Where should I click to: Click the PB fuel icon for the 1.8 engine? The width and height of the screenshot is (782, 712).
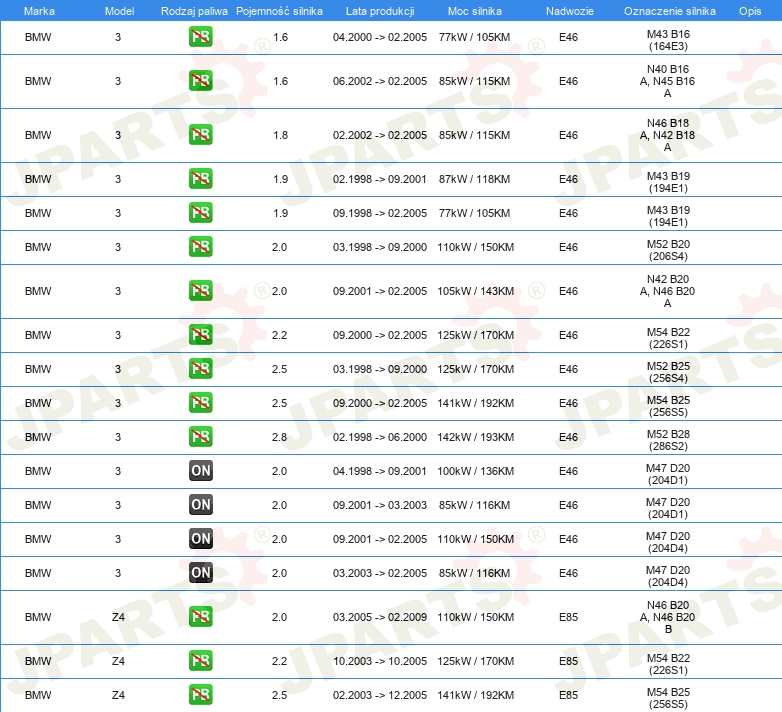(x=200, y=135)
